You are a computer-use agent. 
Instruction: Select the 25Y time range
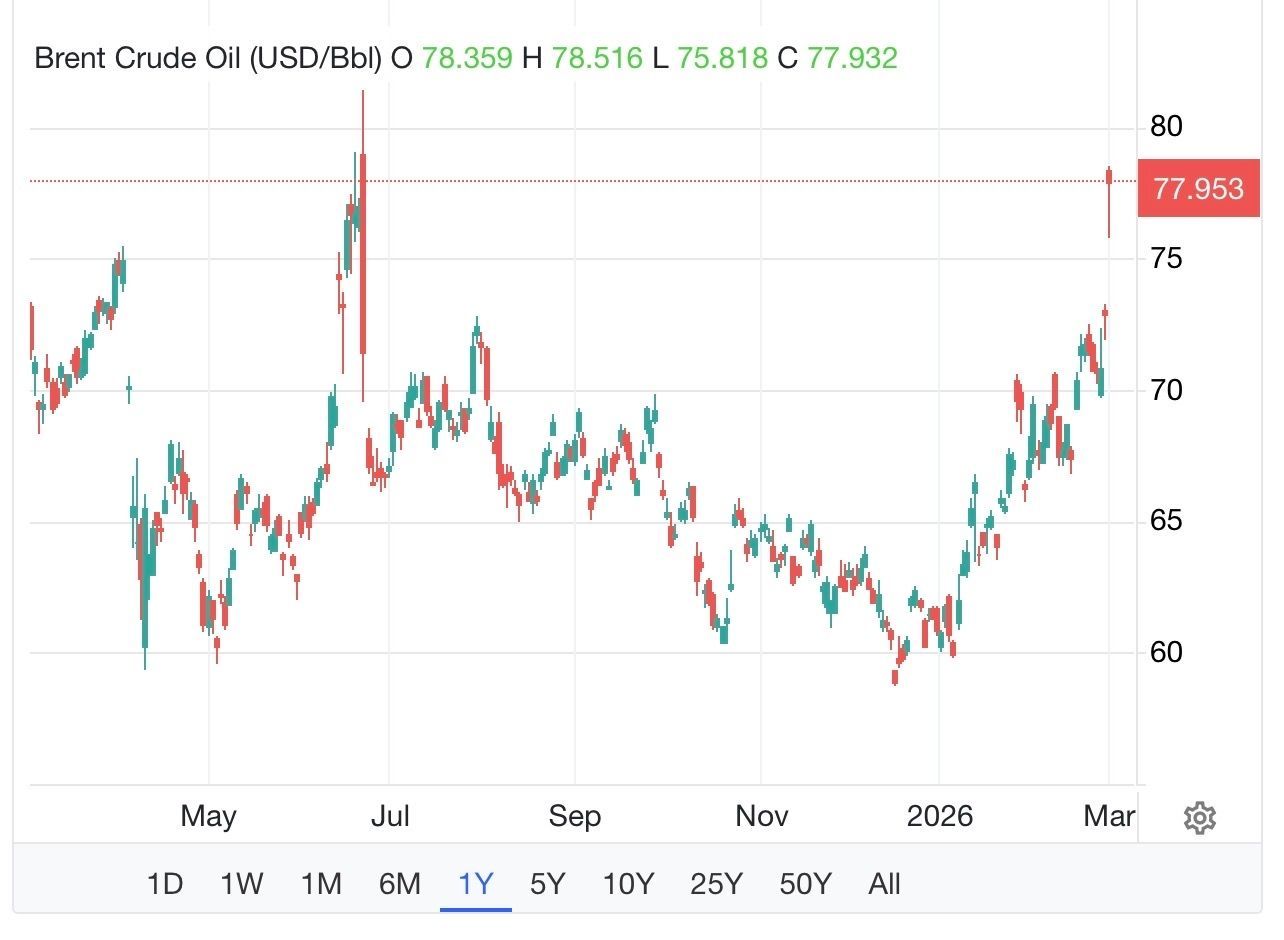point(716,884)
